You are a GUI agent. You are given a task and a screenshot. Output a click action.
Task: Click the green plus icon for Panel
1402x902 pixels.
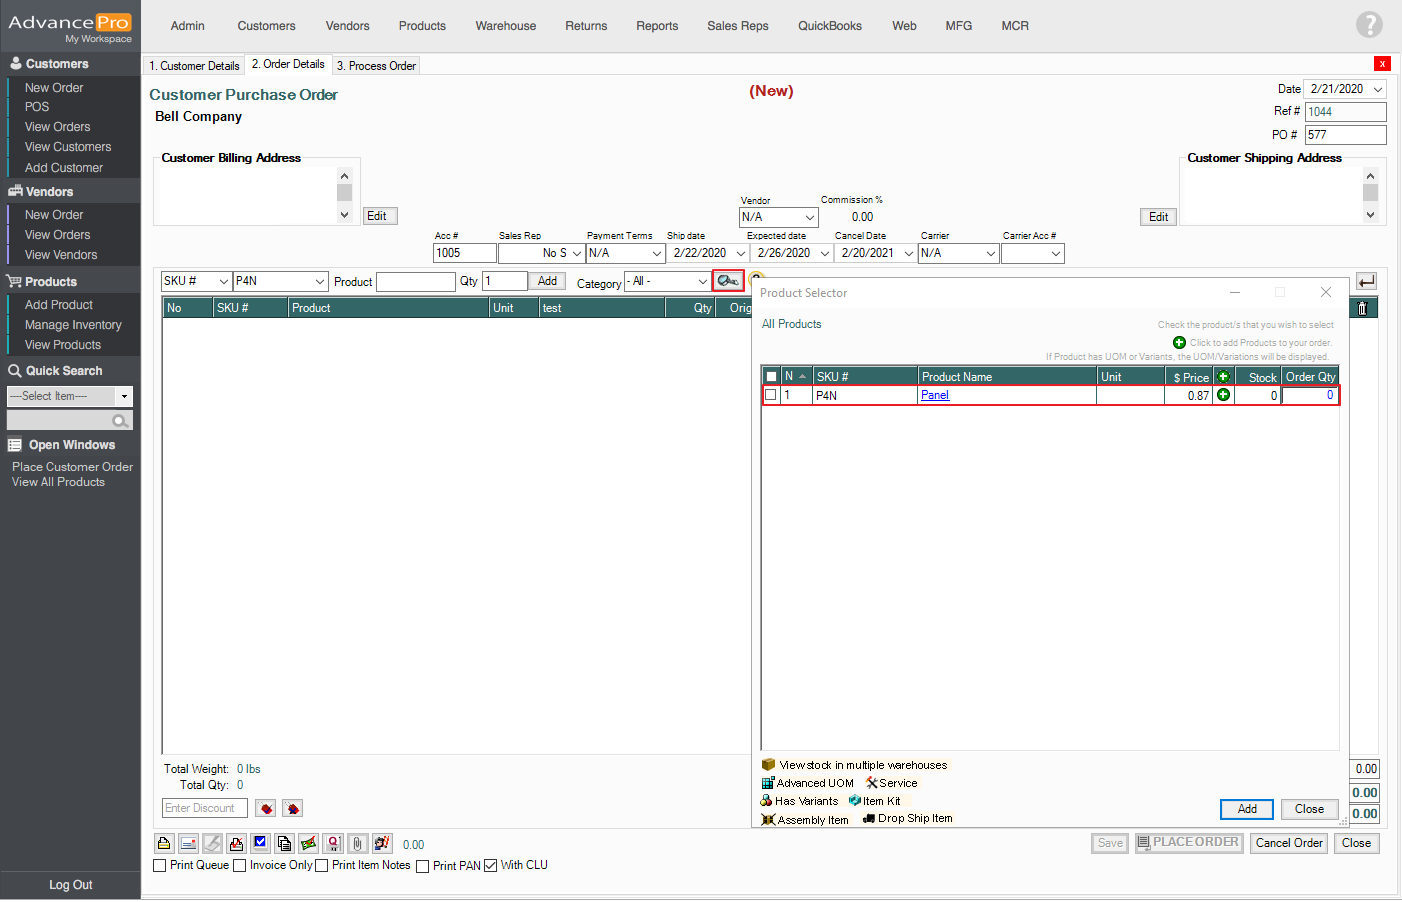[1223, 395]
